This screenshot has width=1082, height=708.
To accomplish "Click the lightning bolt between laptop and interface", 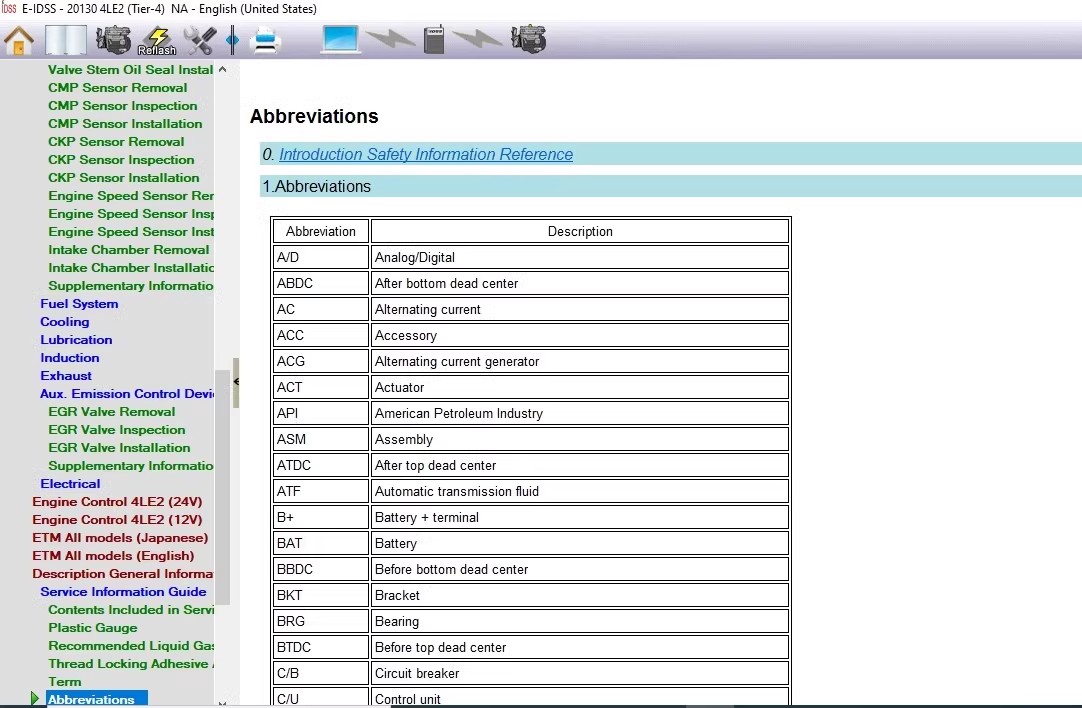I will coord(390,39).
